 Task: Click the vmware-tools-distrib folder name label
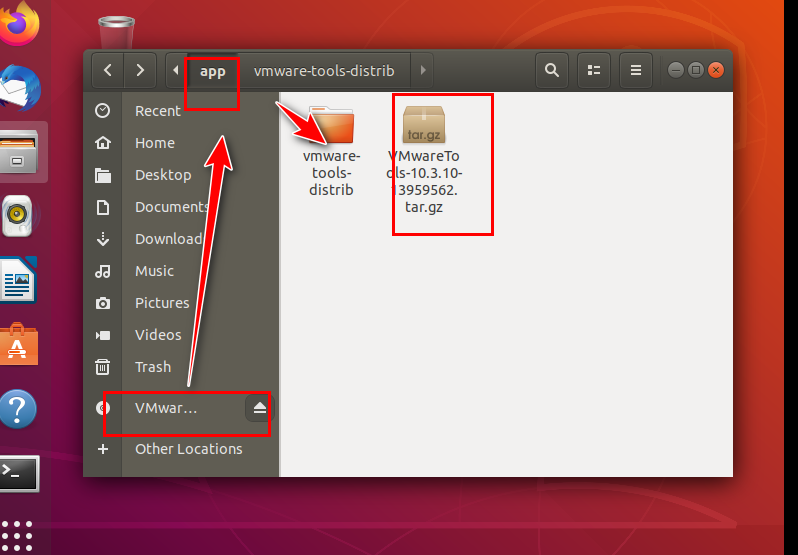[331, 172]
